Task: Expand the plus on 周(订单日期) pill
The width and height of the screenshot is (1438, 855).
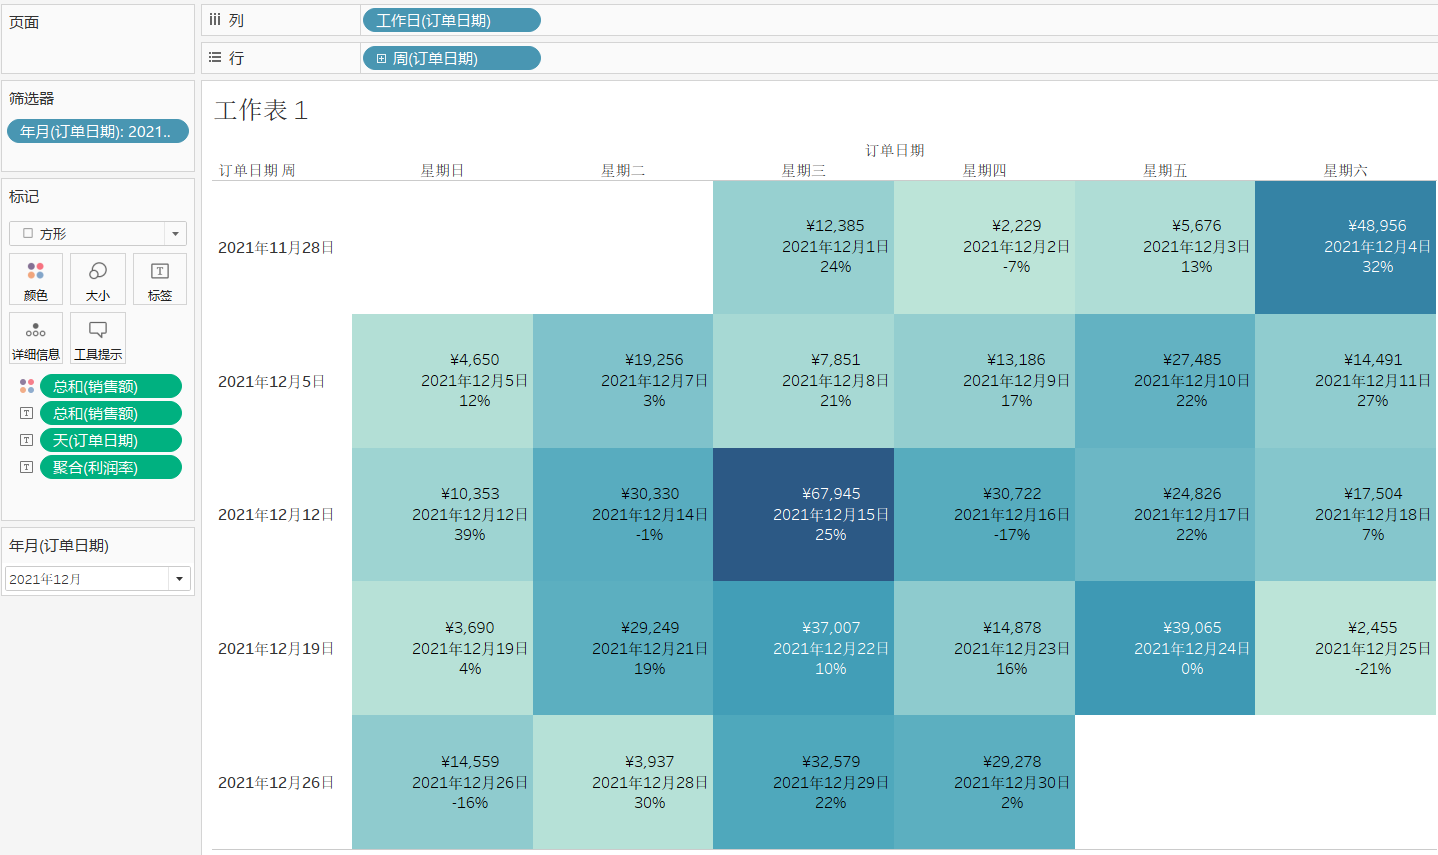Action: pyautogui.click(x=381, y=59)
